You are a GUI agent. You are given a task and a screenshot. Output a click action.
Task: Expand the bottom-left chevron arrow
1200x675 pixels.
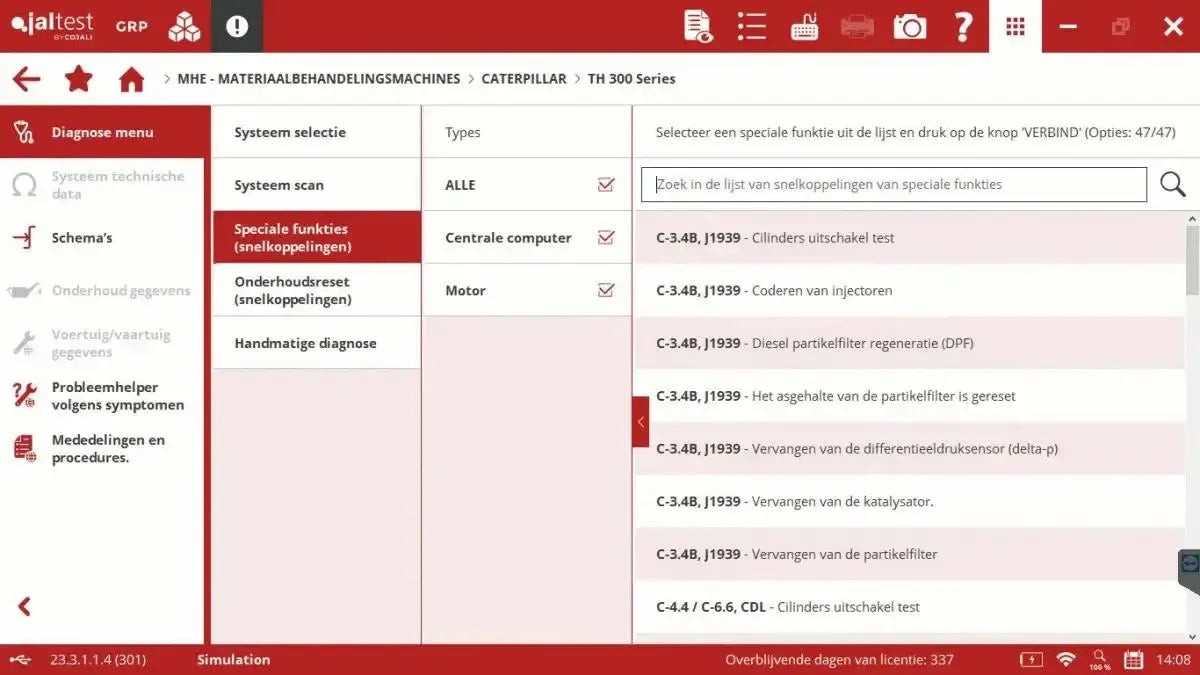pyautogui.click(x=22, y=605)
